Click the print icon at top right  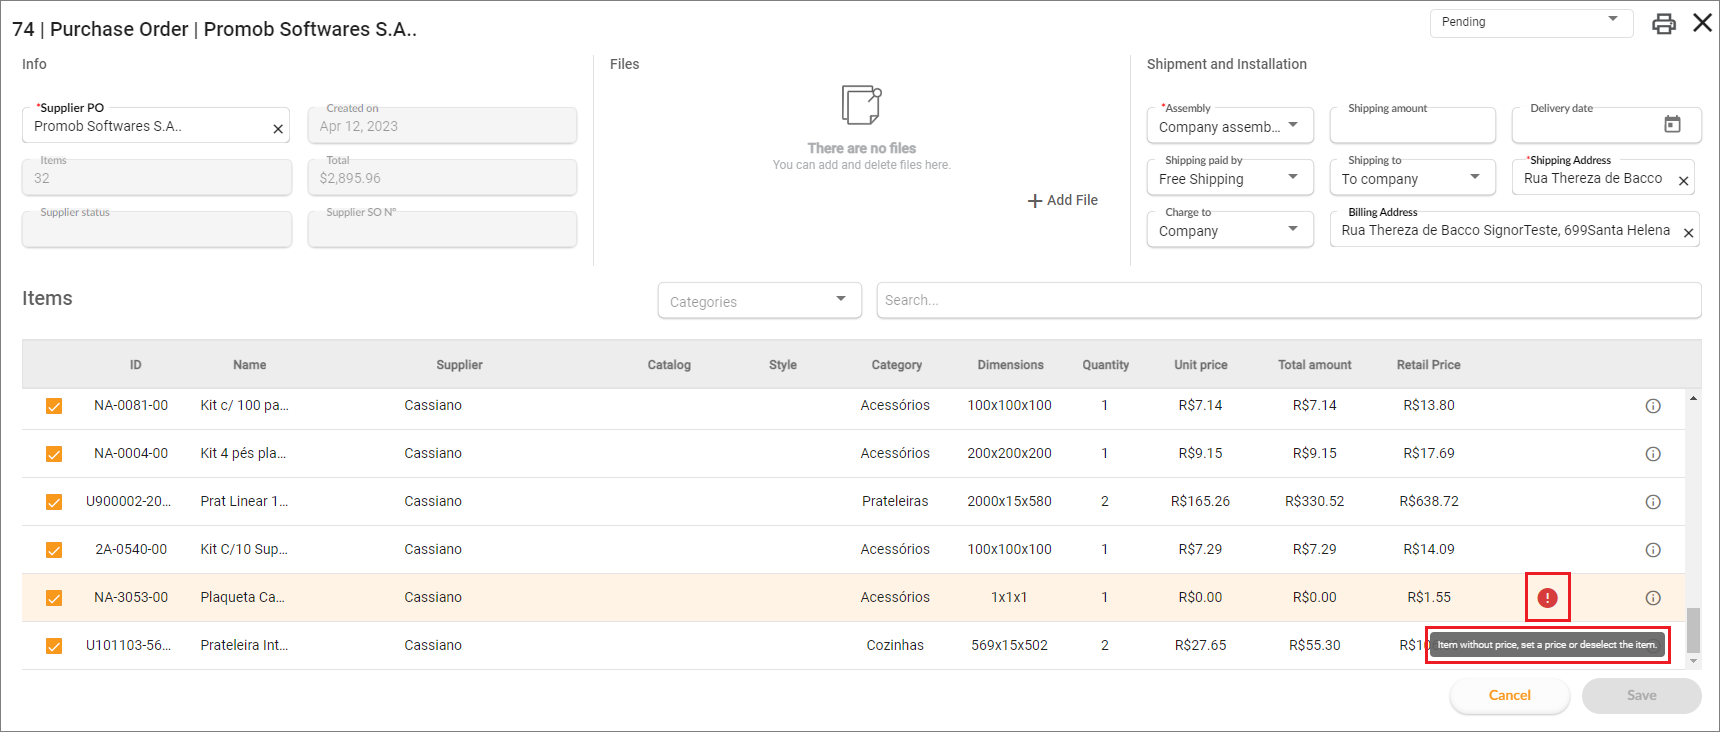tap(1664, 24)
